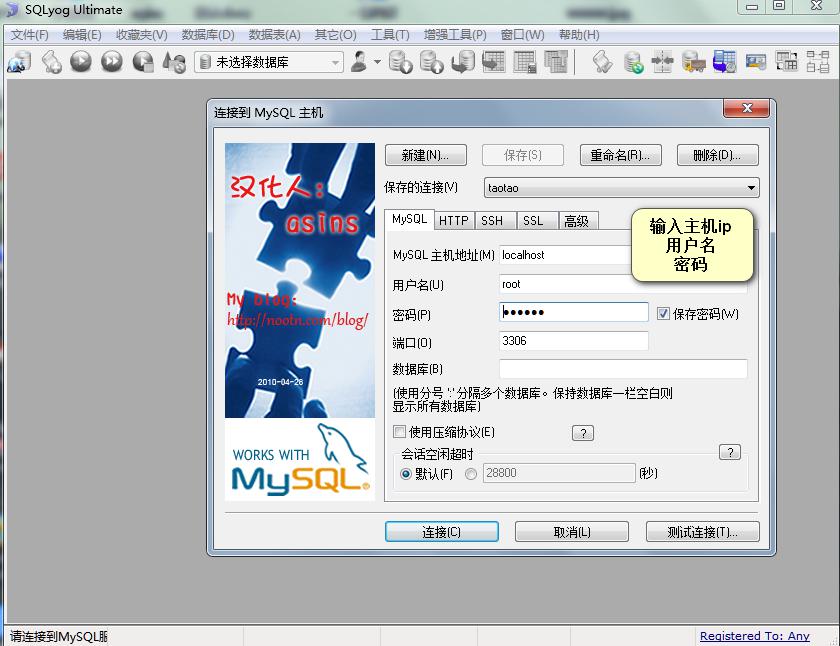Expand the user manager dropdown arrow
The image size is (840, 646).
[x=377, y=62]
